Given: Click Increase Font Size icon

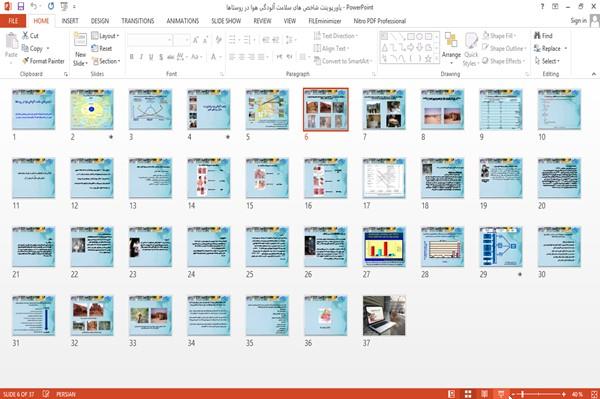Looking at the screenshot, I should pos(196,40).
